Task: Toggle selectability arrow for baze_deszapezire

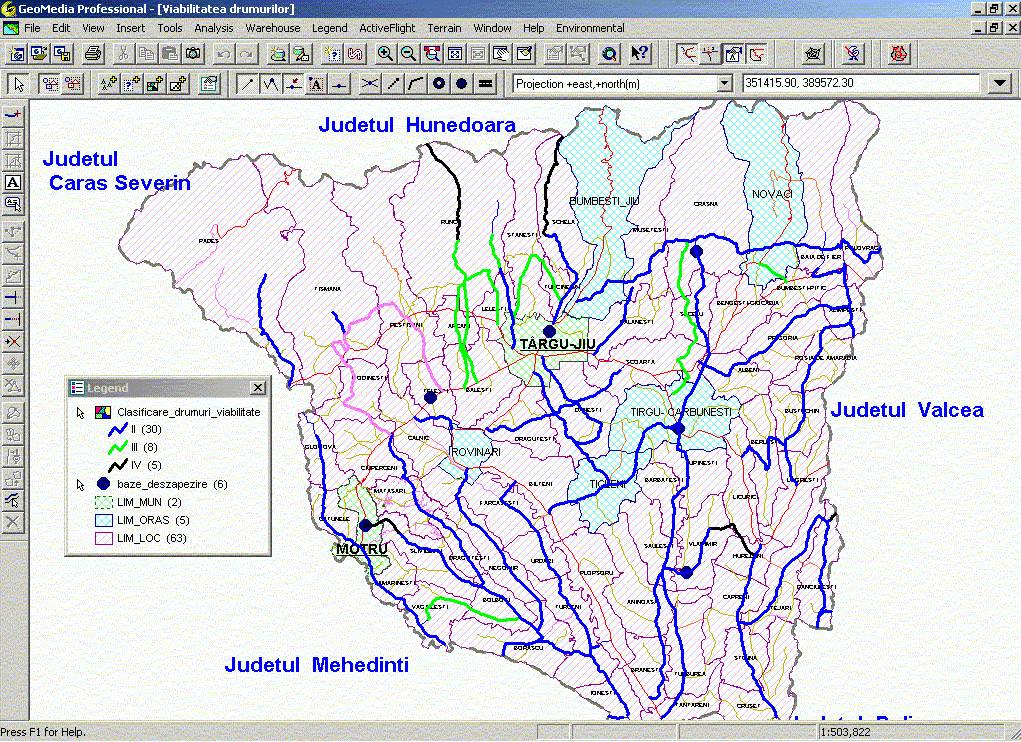Action: coord(81,485)
